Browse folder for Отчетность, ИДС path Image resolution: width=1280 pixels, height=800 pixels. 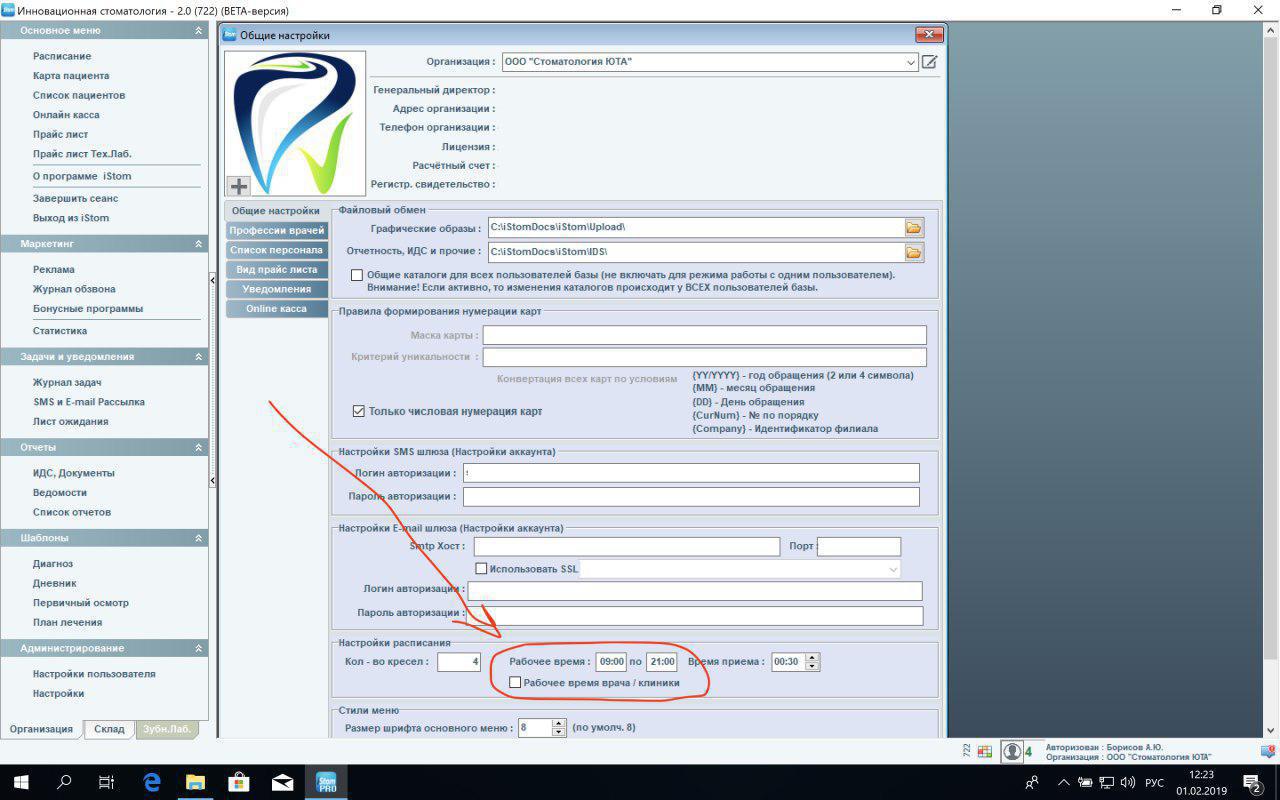(x=913, y=252)
